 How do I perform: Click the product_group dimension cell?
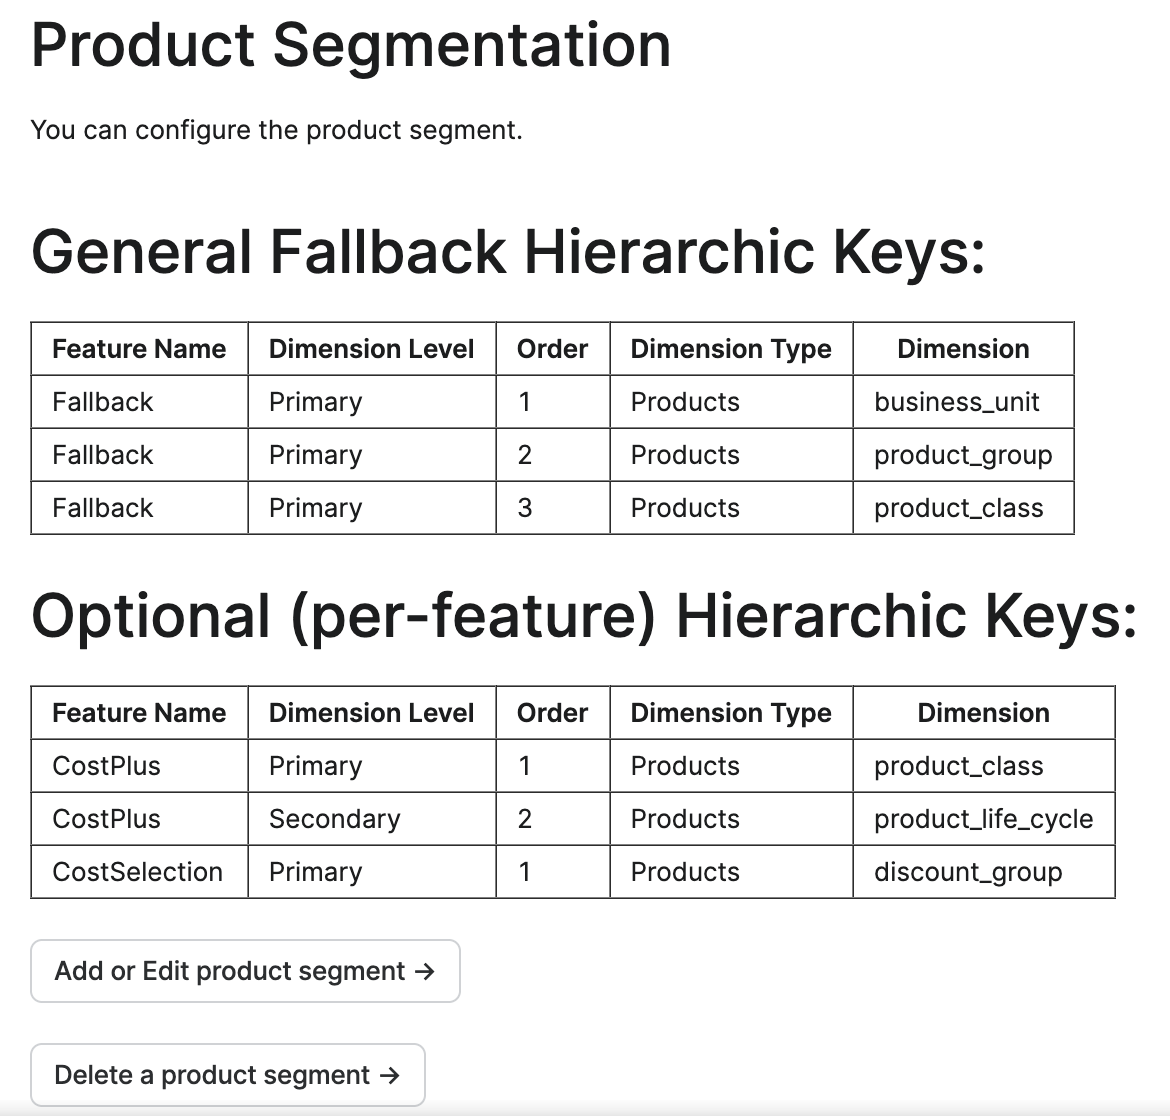(963, 455)
